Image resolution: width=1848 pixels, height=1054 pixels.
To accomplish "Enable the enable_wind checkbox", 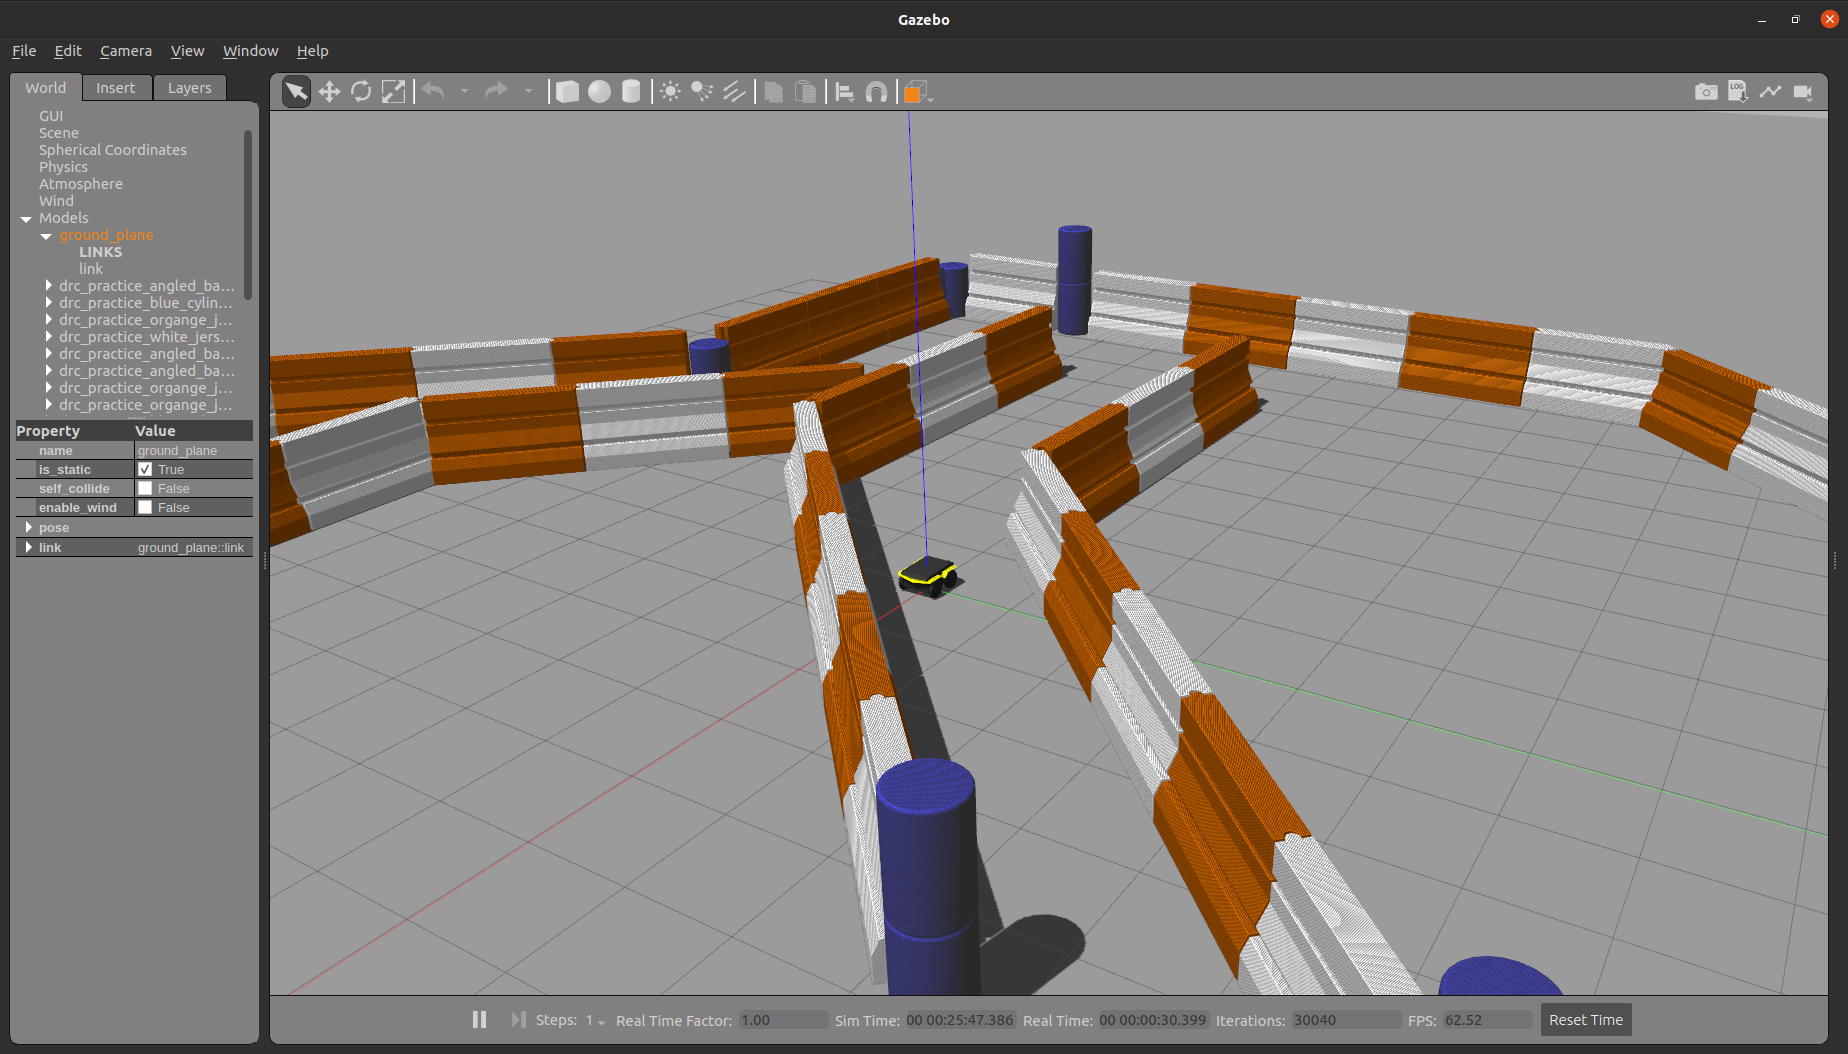I will 145,507.
